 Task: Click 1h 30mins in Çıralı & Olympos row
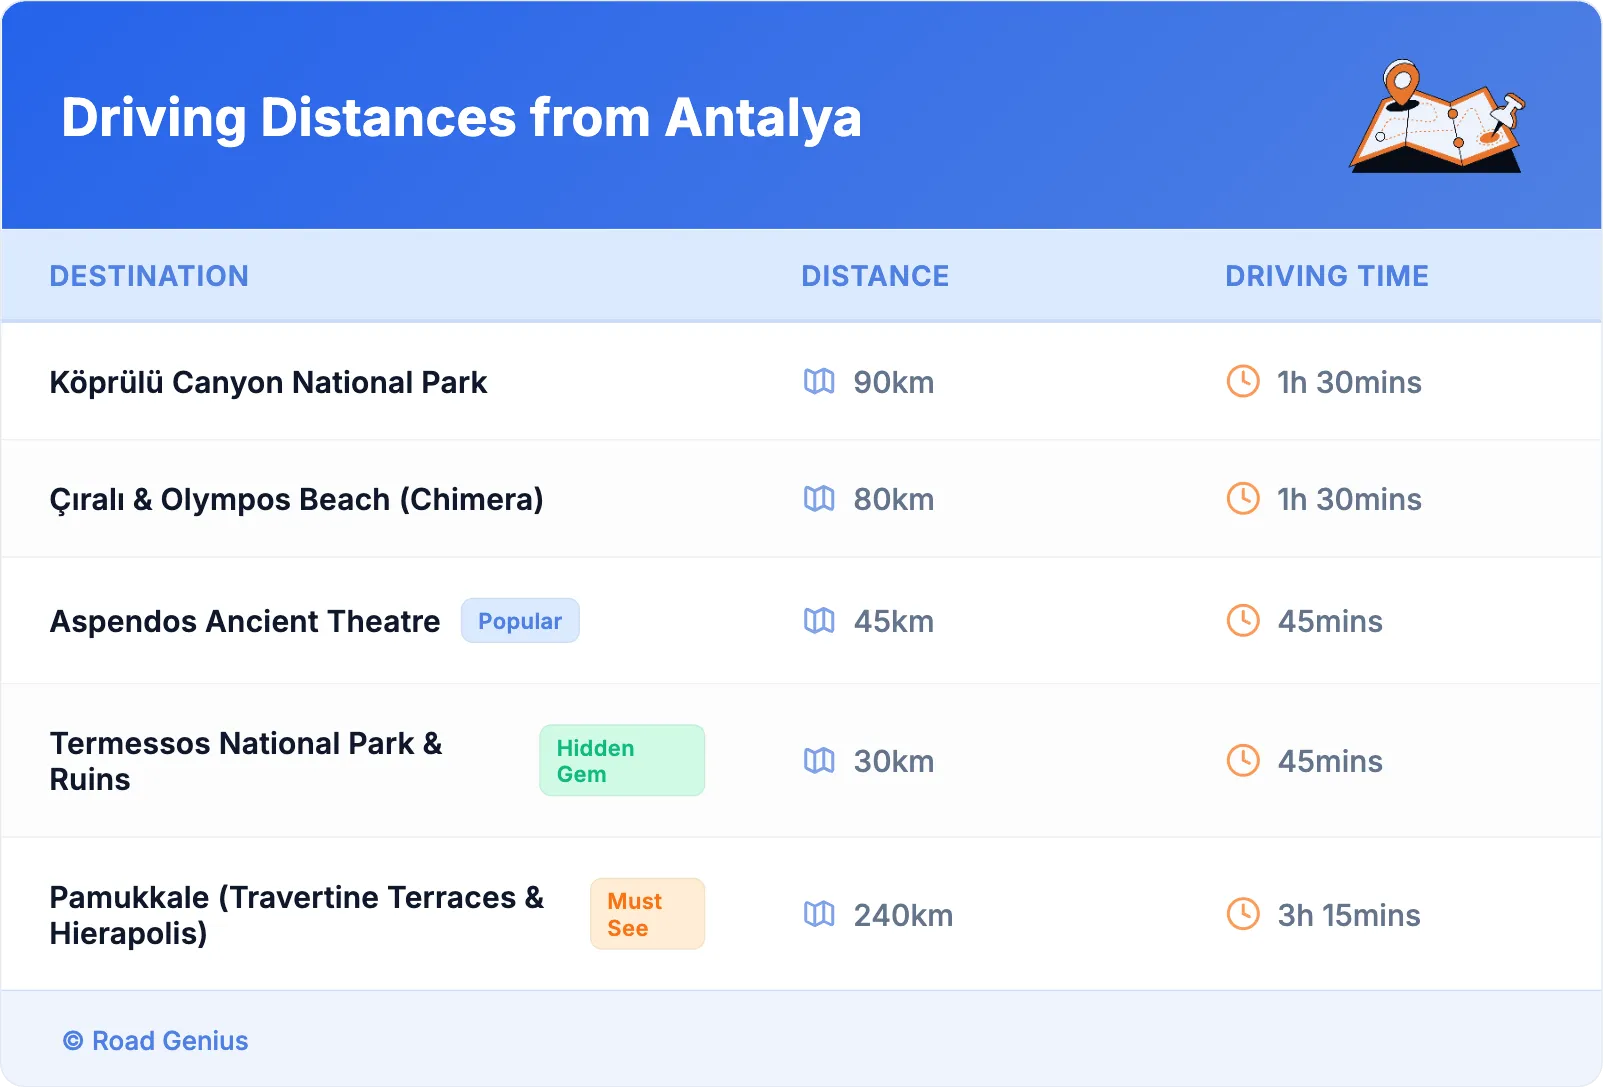tap(1349, 499)
